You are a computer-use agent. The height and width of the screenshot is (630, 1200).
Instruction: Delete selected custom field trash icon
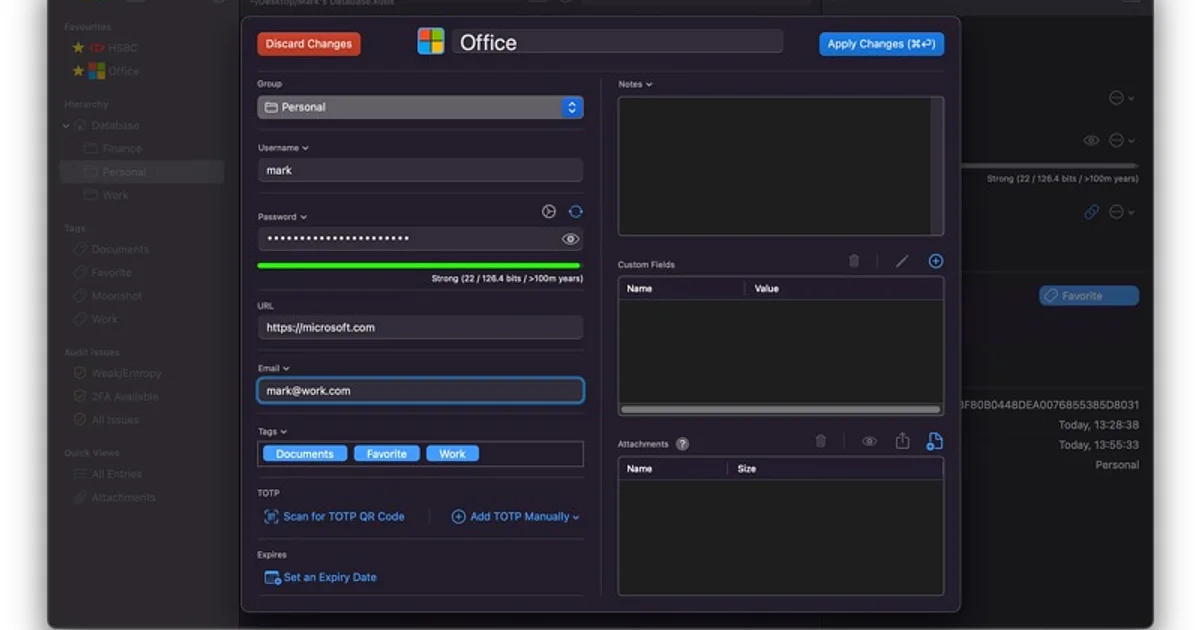[x=854, y=261]
